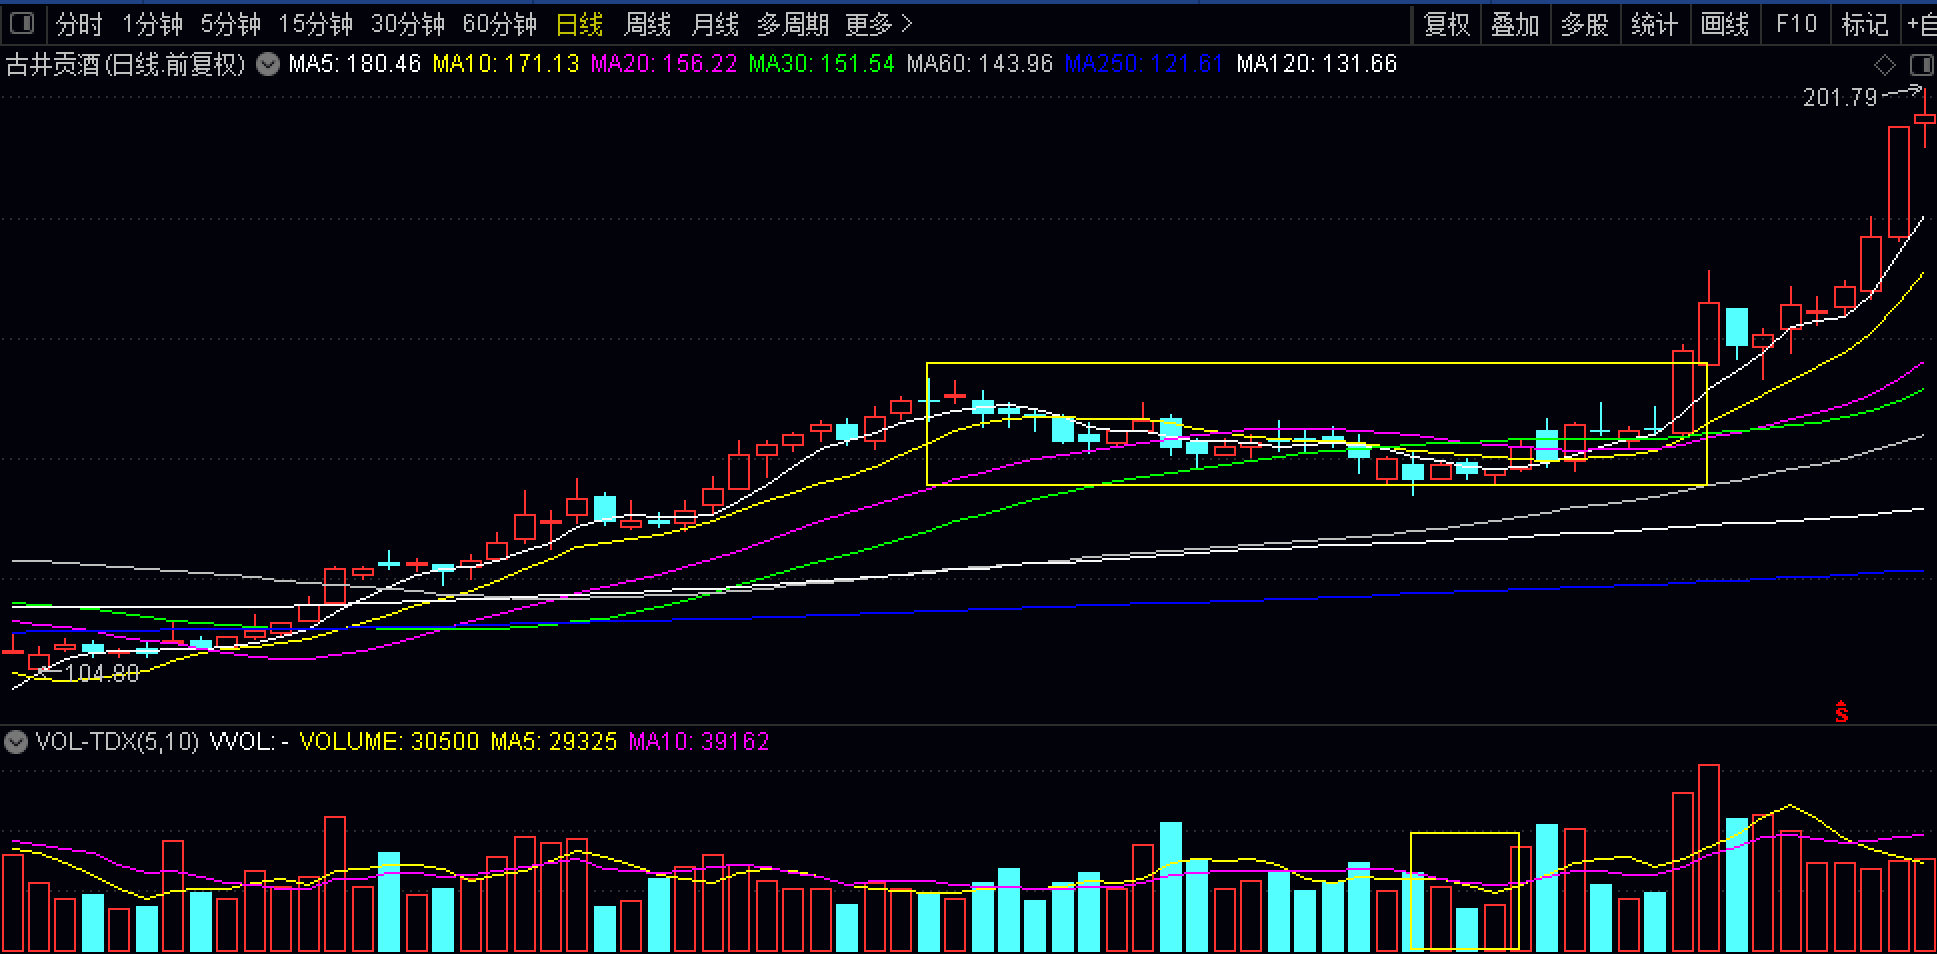Viewport: 1937px width, 954px height.
Task: Select the 5分钟 period tab
Action: [230, 24]
